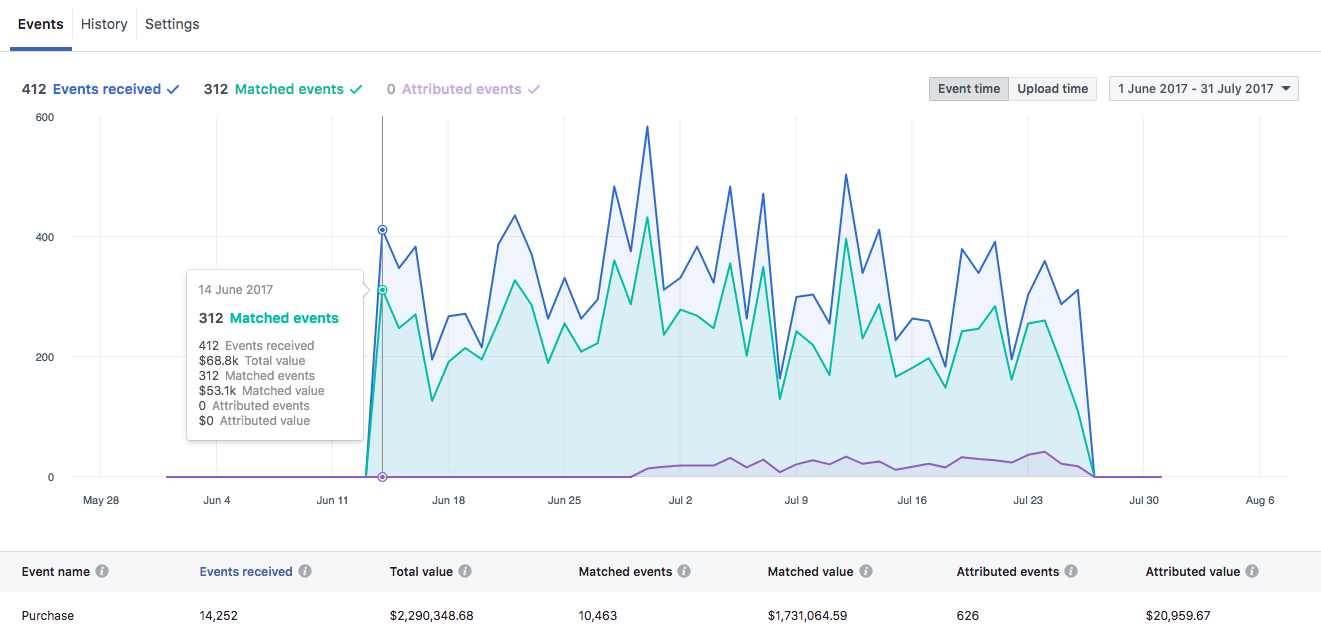Toggle Attributed events series checkmark

(534, 89)
